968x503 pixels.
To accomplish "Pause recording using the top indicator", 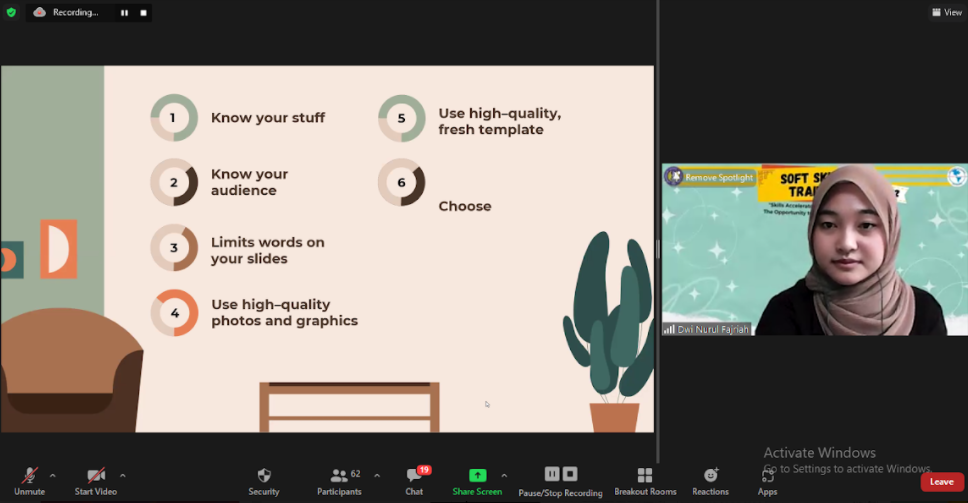I will click(125, 13).
